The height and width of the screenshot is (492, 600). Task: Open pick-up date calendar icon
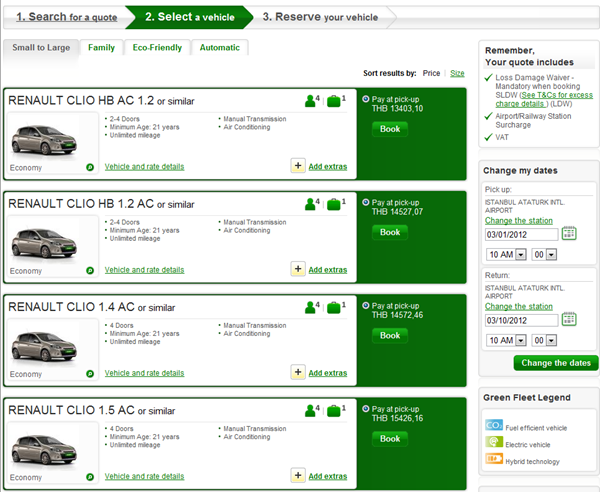(569, 233)
